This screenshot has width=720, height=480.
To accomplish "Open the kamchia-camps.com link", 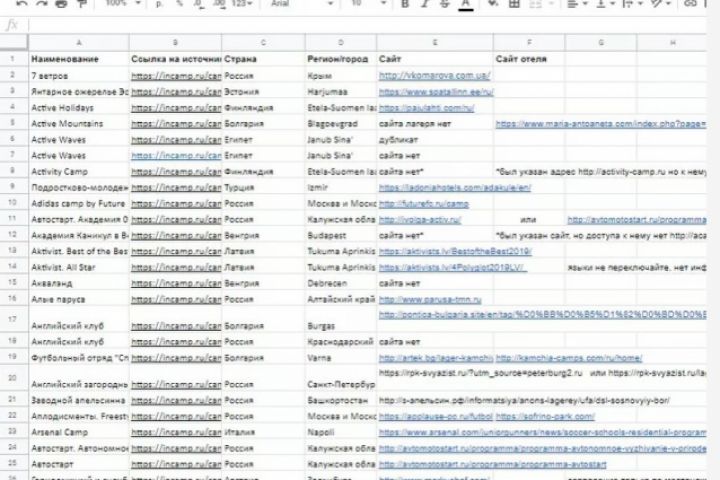I will (569, 358).
